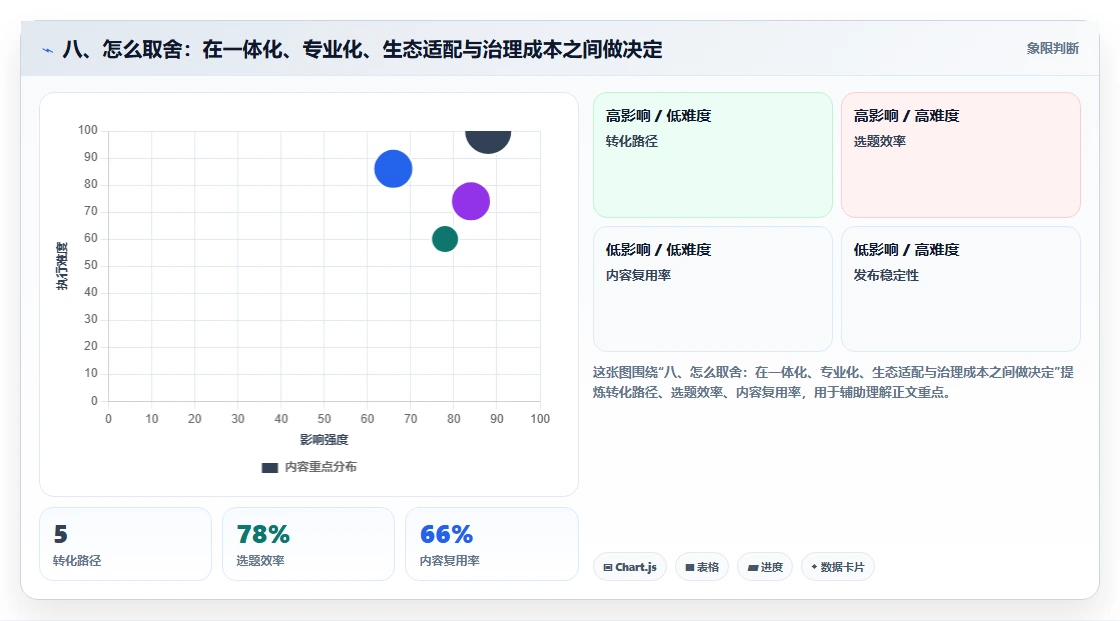Screen dimensions: 1120x621
Task: Click the Chart.js tag
Action: tap(630, 567)
